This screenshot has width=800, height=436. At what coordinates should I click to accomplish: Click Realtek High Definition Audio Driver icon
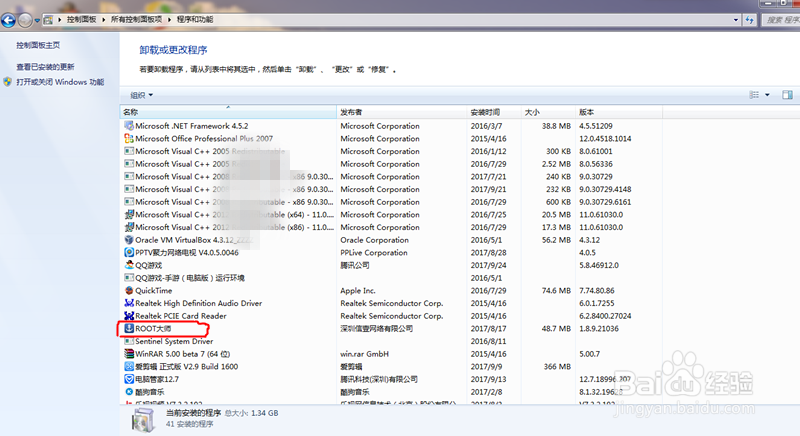[129, 303]
